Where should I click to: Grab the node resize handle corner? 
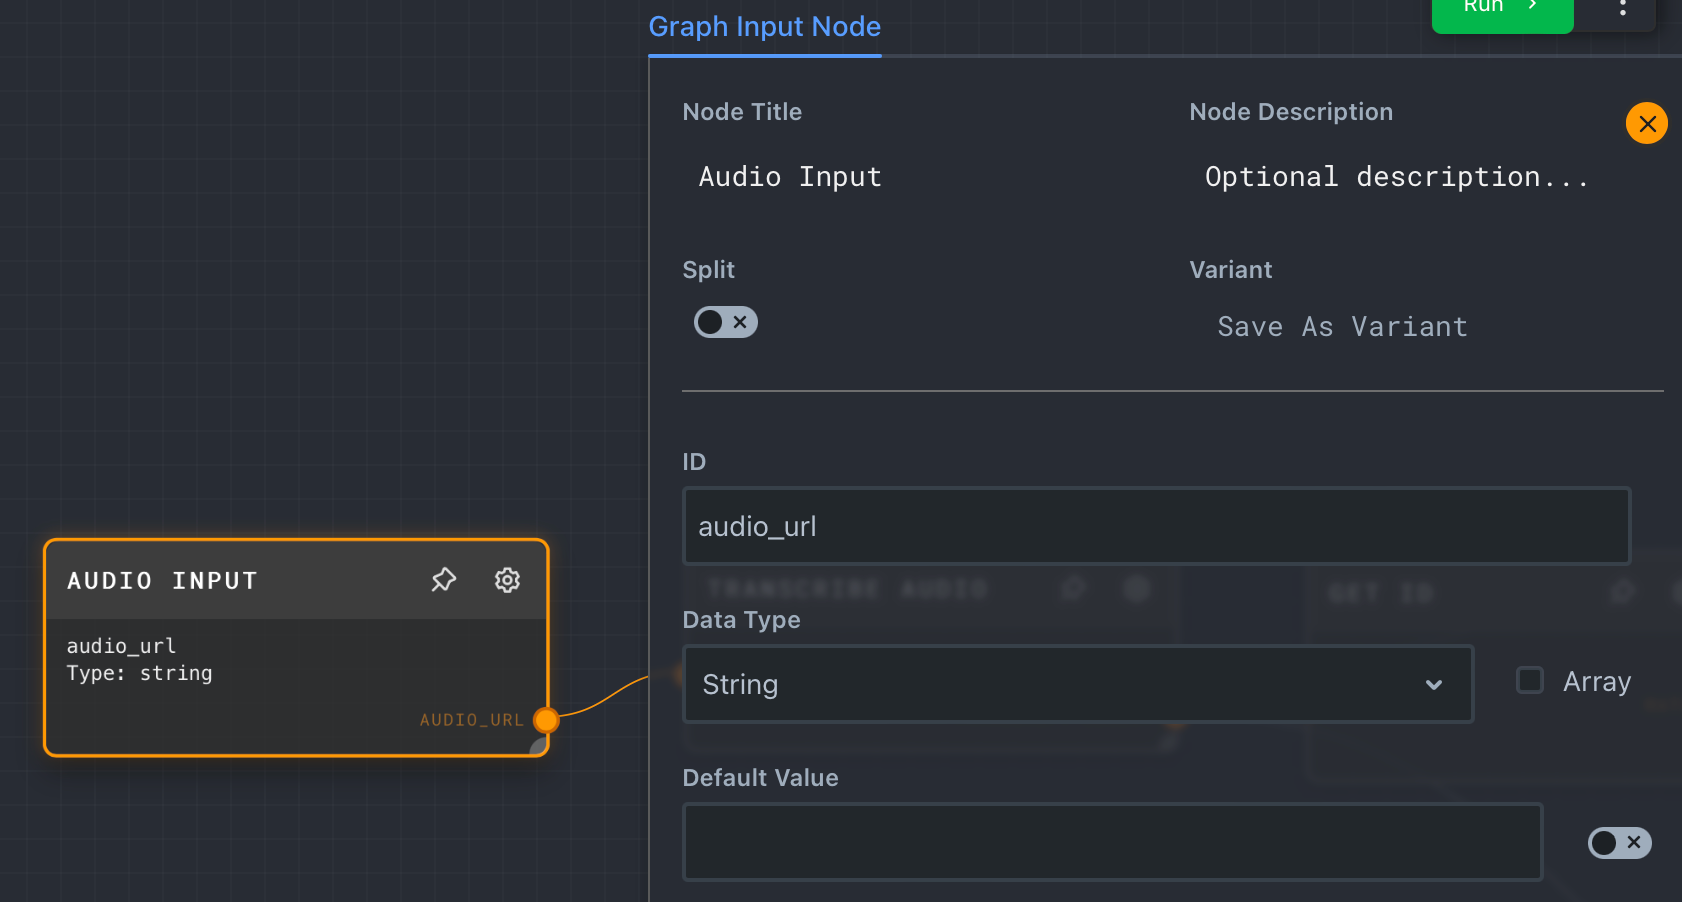(538, 746)
